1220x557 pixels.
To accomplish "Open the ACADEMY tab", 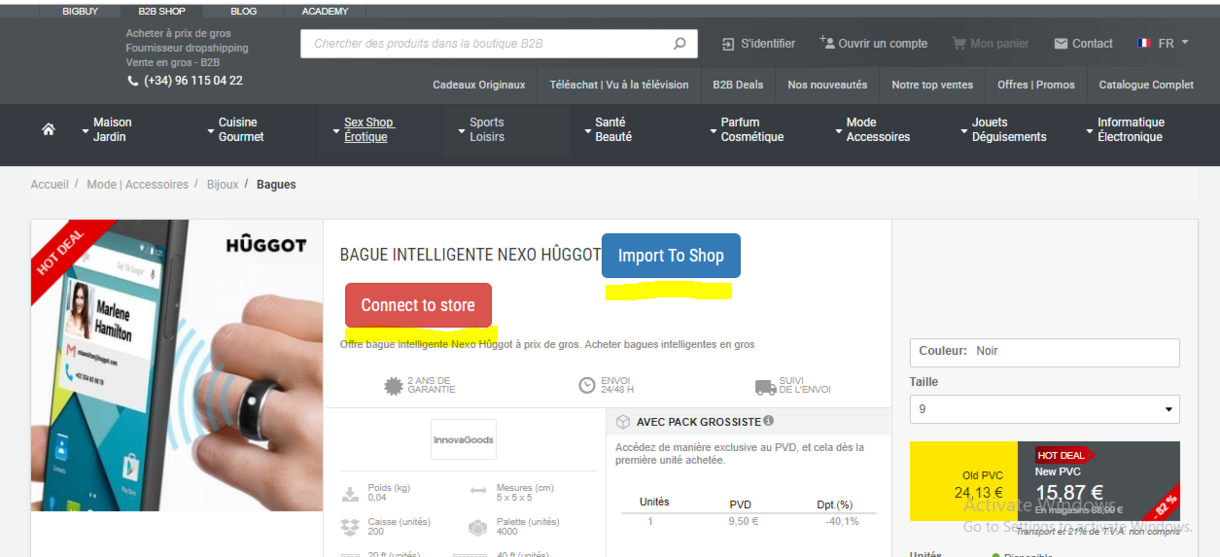I will click(325, 12).
